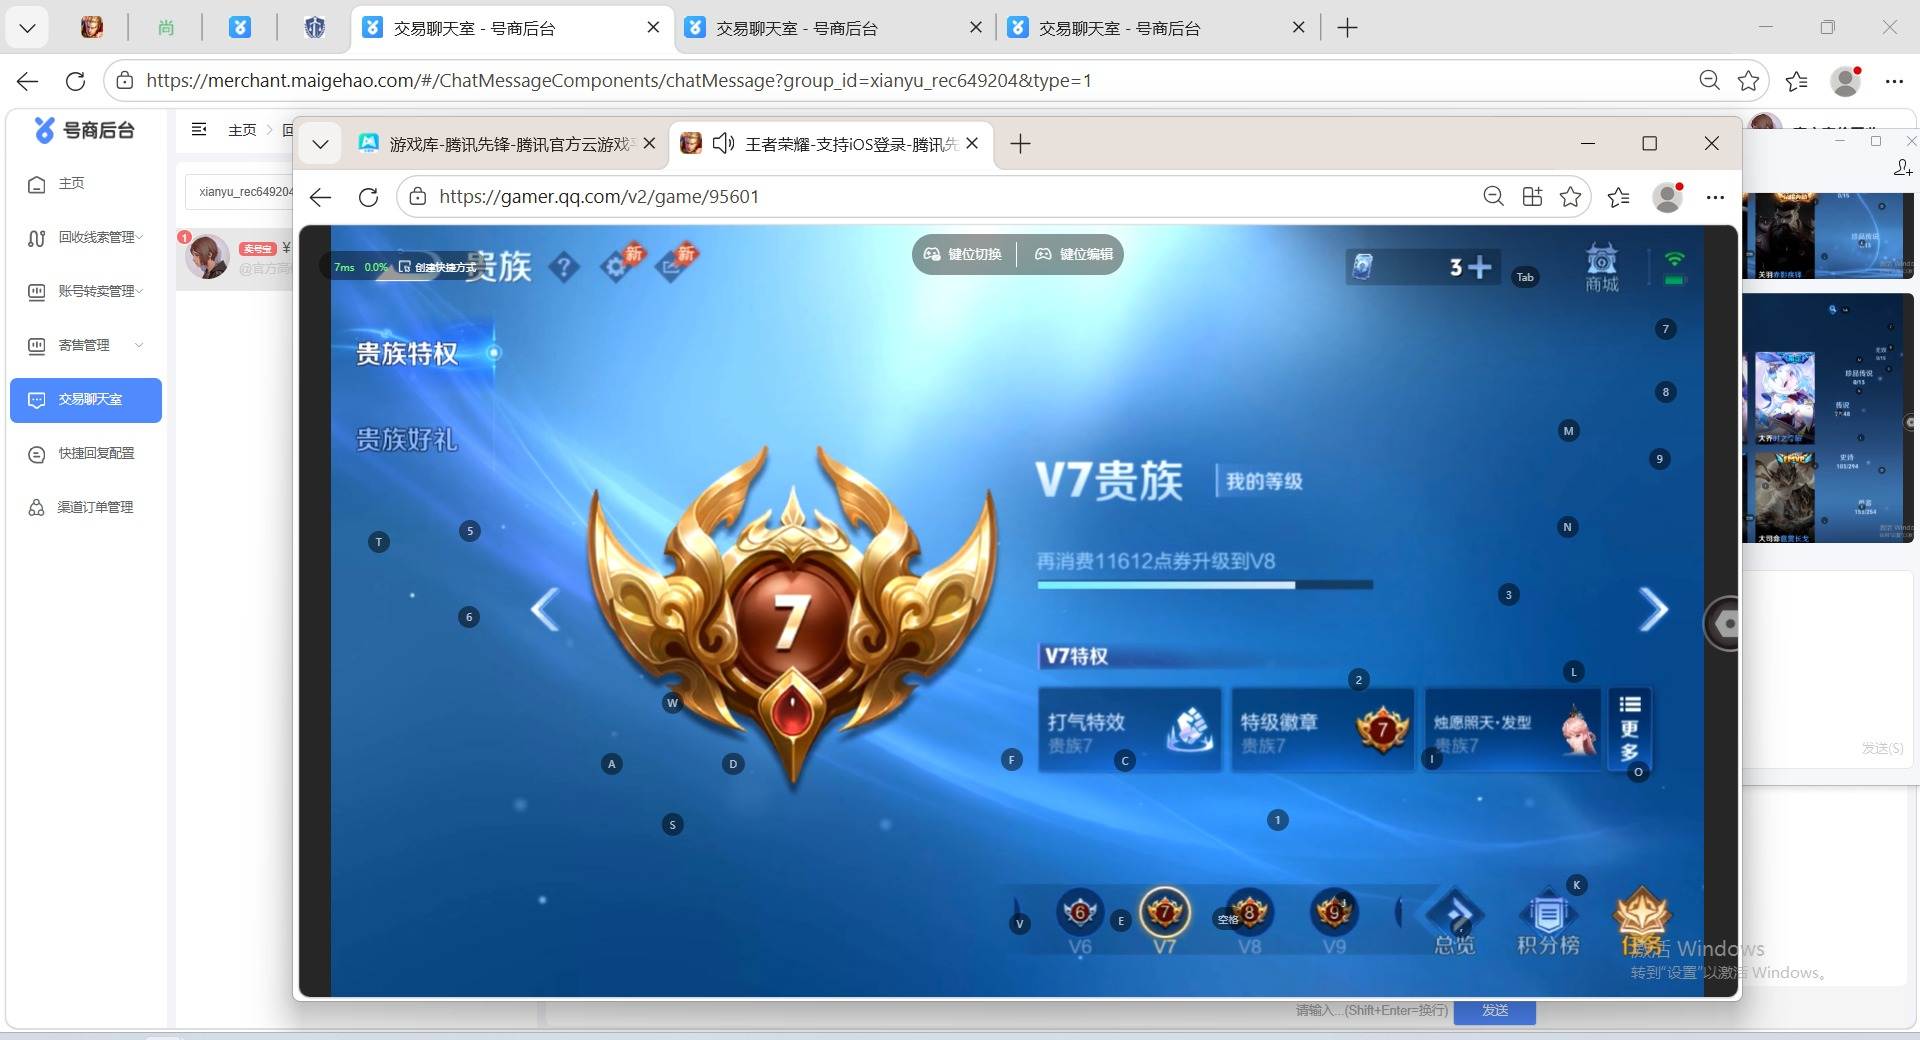The height and width of the screenshot is (1040, 1920).
Task: Open the 积分榜 leaderboard icon
Action: pos(1548,922)
